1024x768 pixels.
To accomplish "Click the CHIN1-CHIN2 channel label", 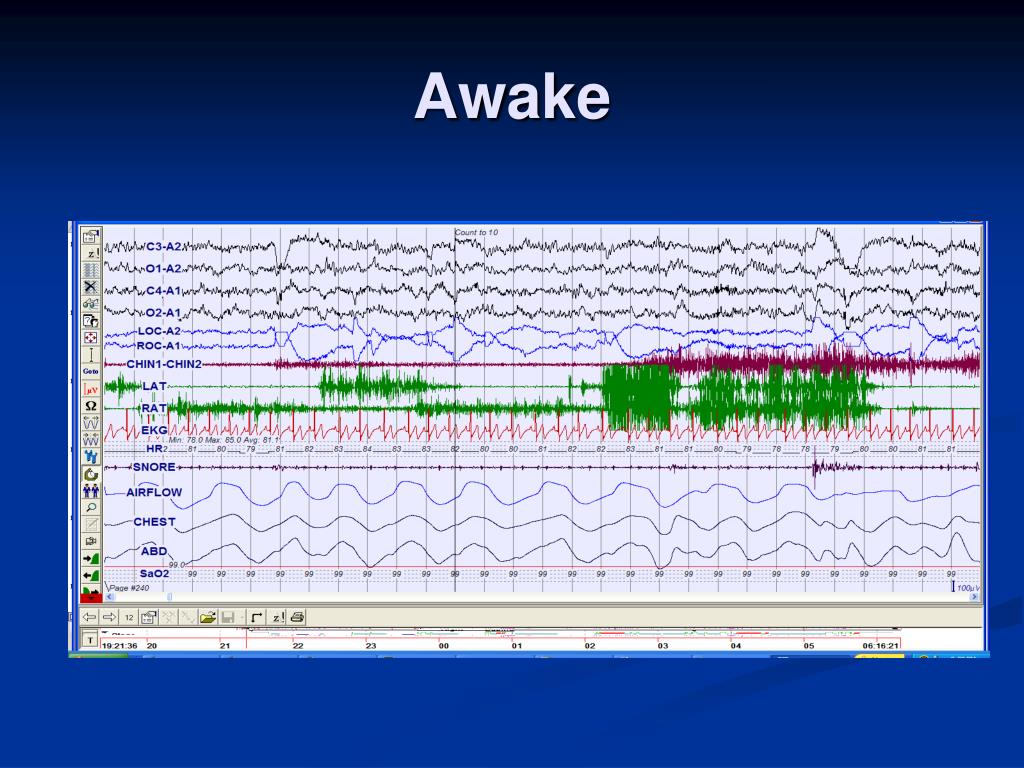I will (164, 364).
